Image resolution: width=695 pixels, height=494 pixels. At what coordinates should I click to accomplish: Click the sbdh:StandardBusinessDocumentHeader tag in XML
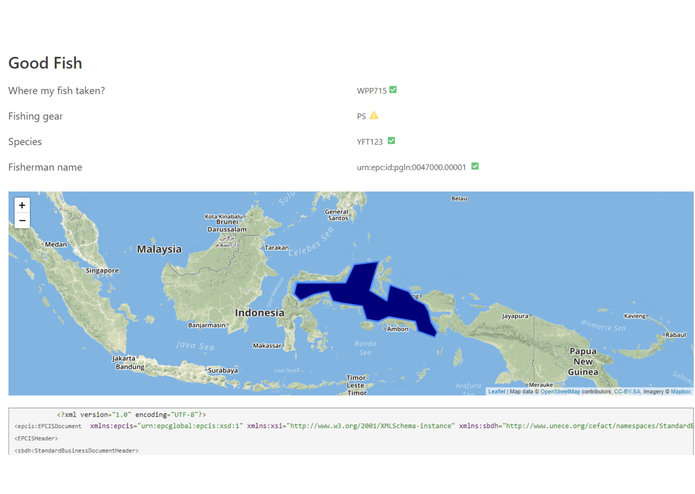77,451
